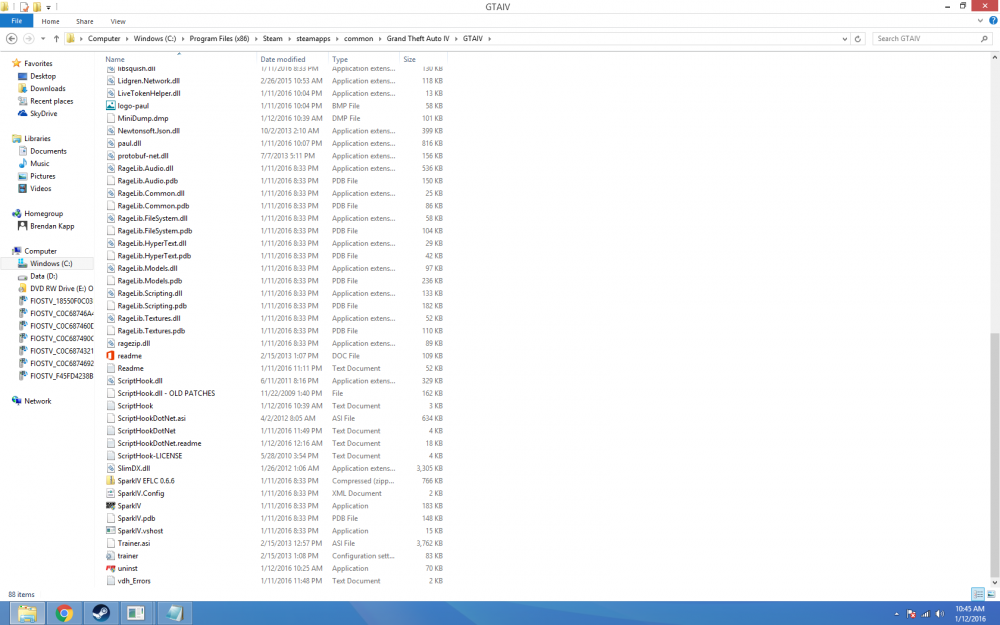Select SparkIV.Config XML file icon
This screenshot has width=1000, height=625.
pos(110,494)
